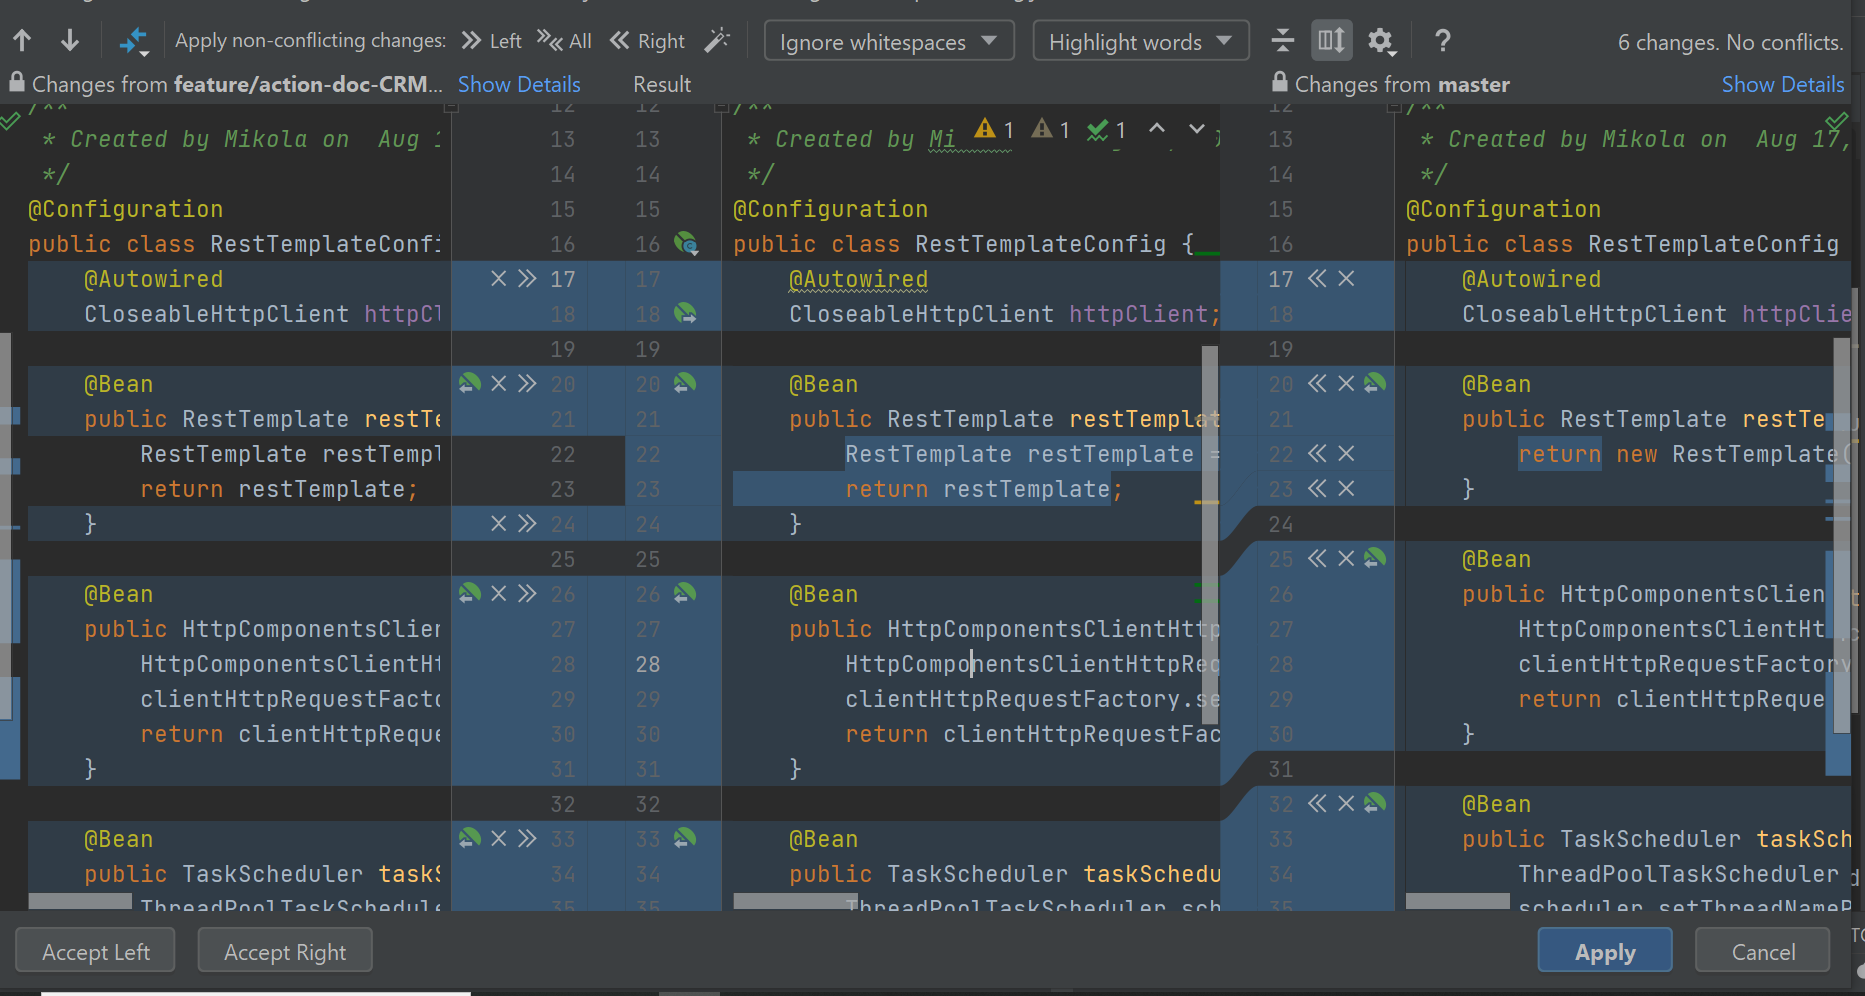Image resolution: width=1865 pixels, height=996 pixels.
Task: Open Show Details for feature branch changes
Action: [518, 84]
